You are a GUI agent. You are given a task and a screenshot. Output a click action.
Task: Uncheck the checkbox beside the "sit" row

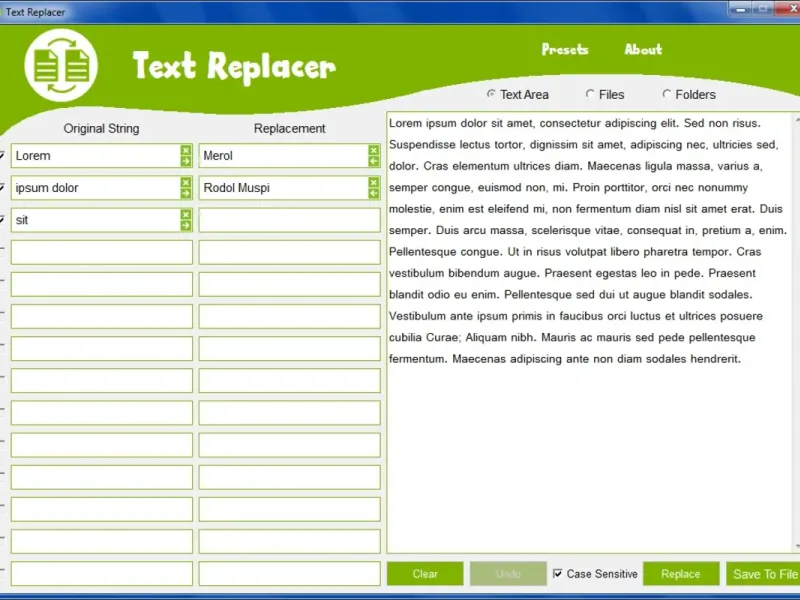[2, 219]
